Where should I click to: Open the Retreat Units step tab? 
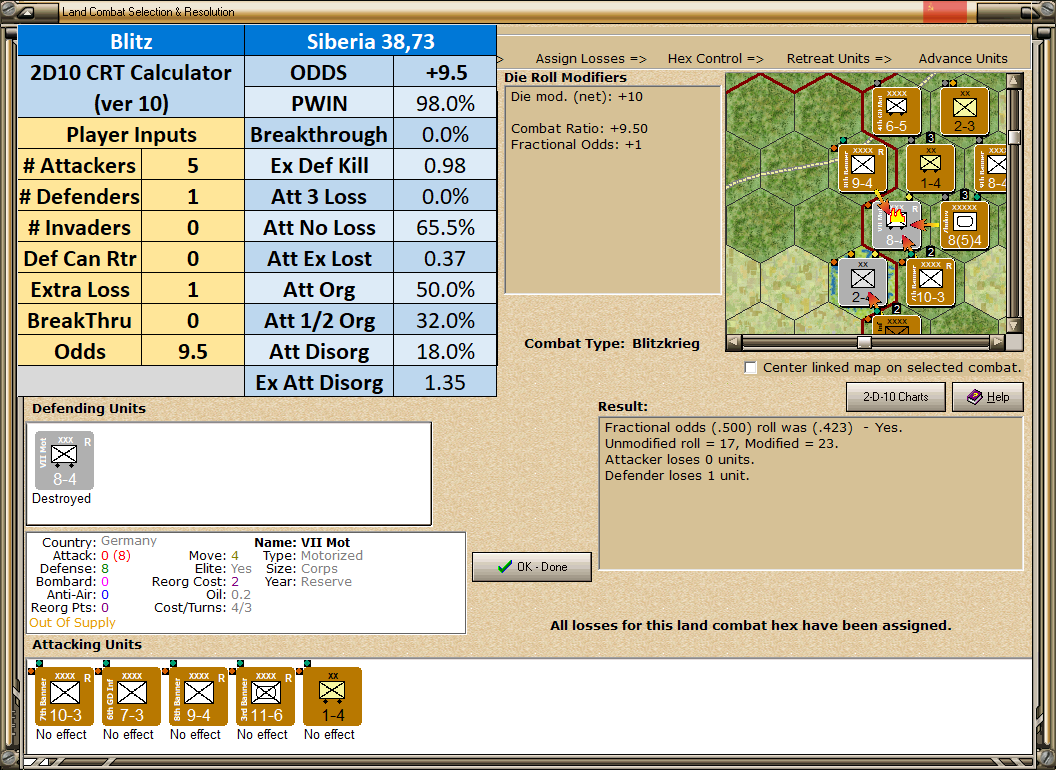[x=838, y=59]
